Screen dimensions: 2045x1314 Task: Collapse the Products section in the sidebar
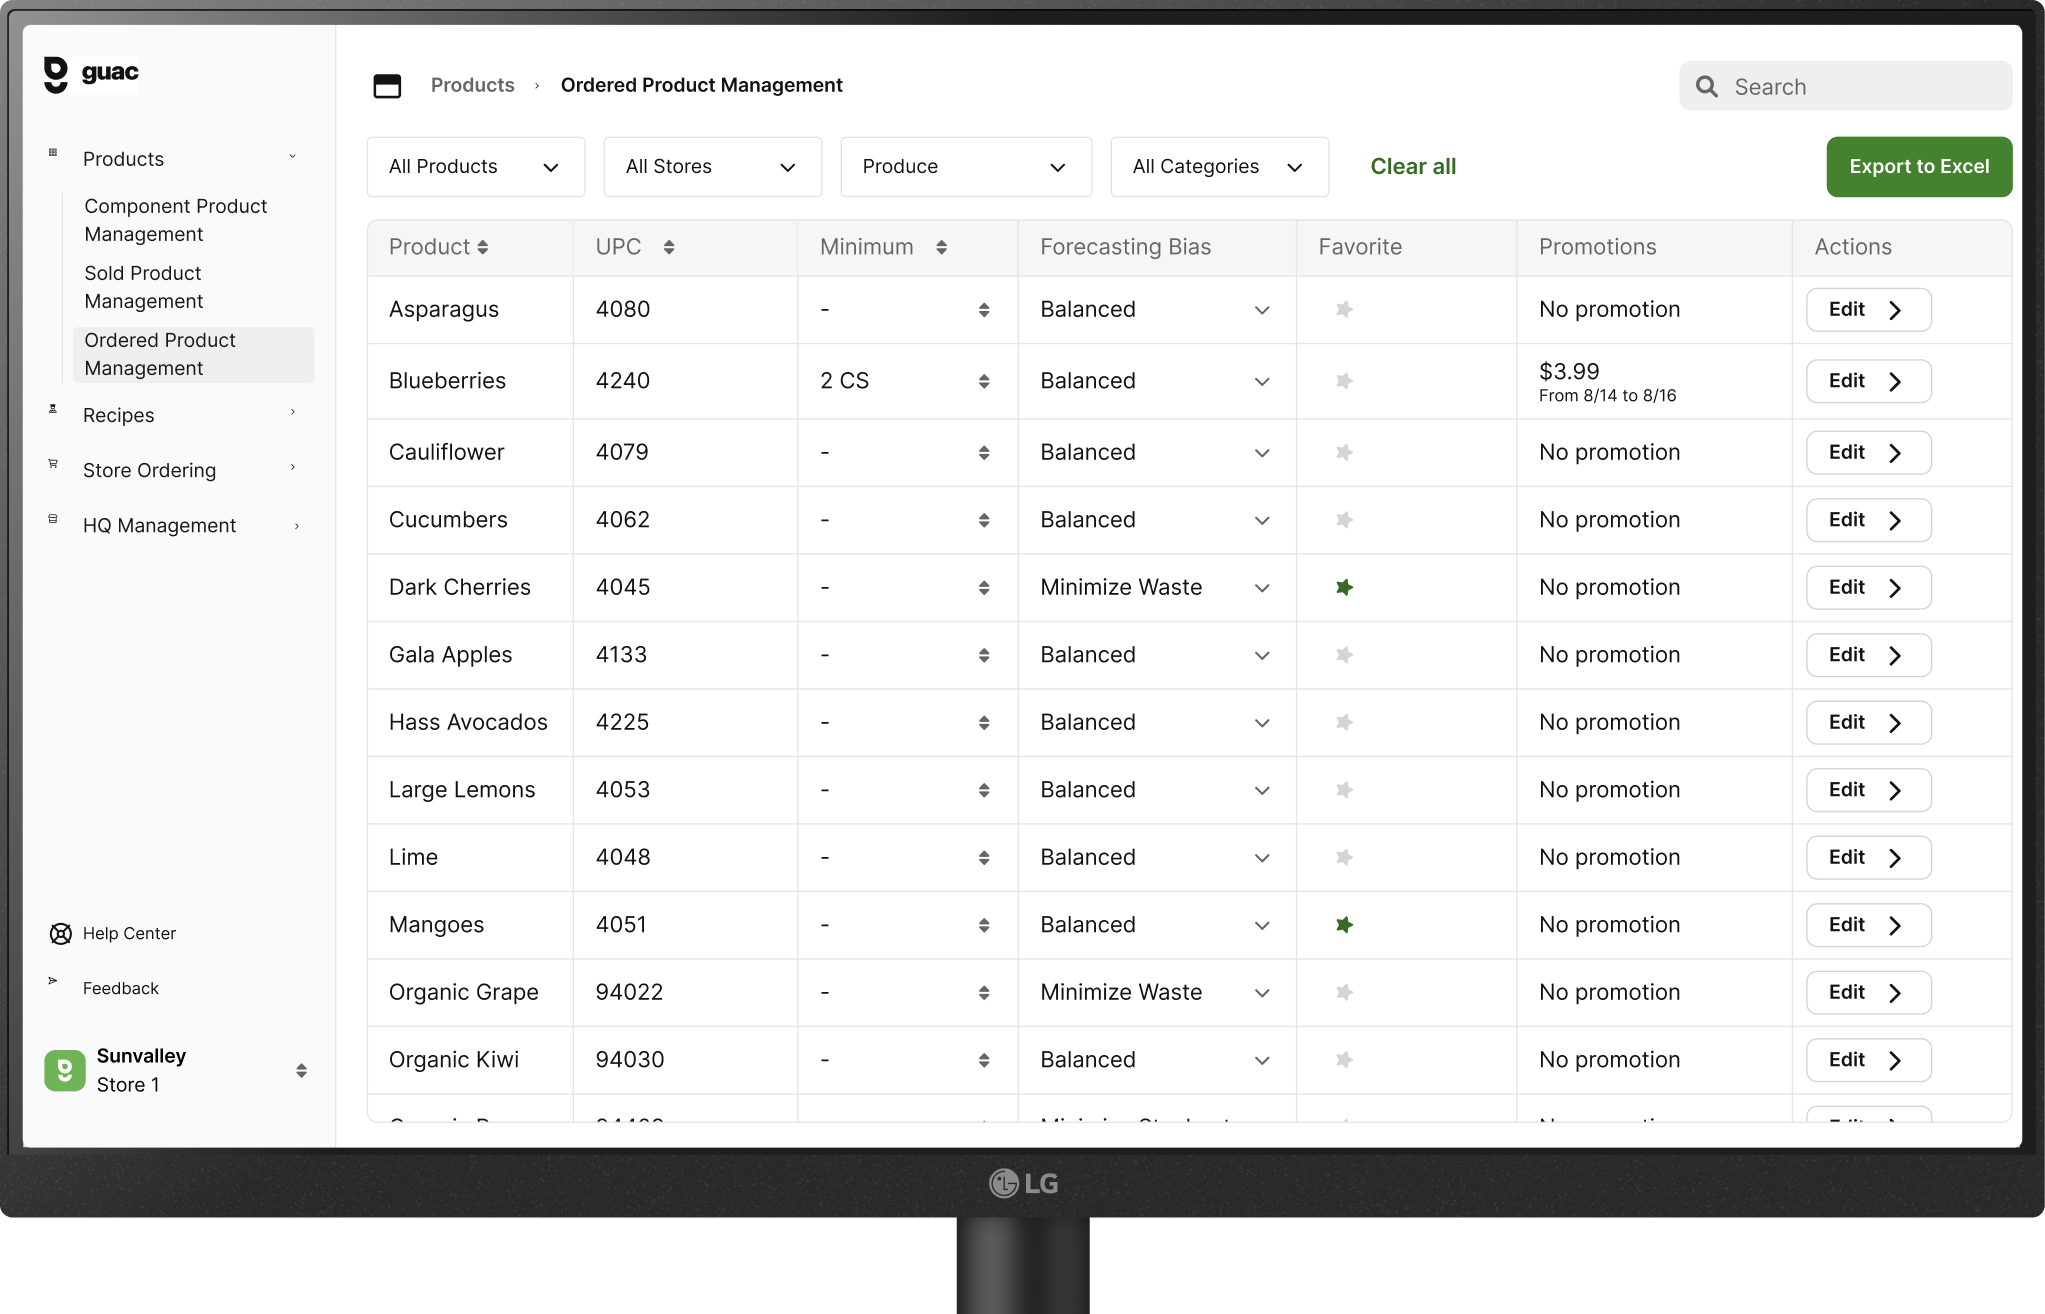point(292,157)
